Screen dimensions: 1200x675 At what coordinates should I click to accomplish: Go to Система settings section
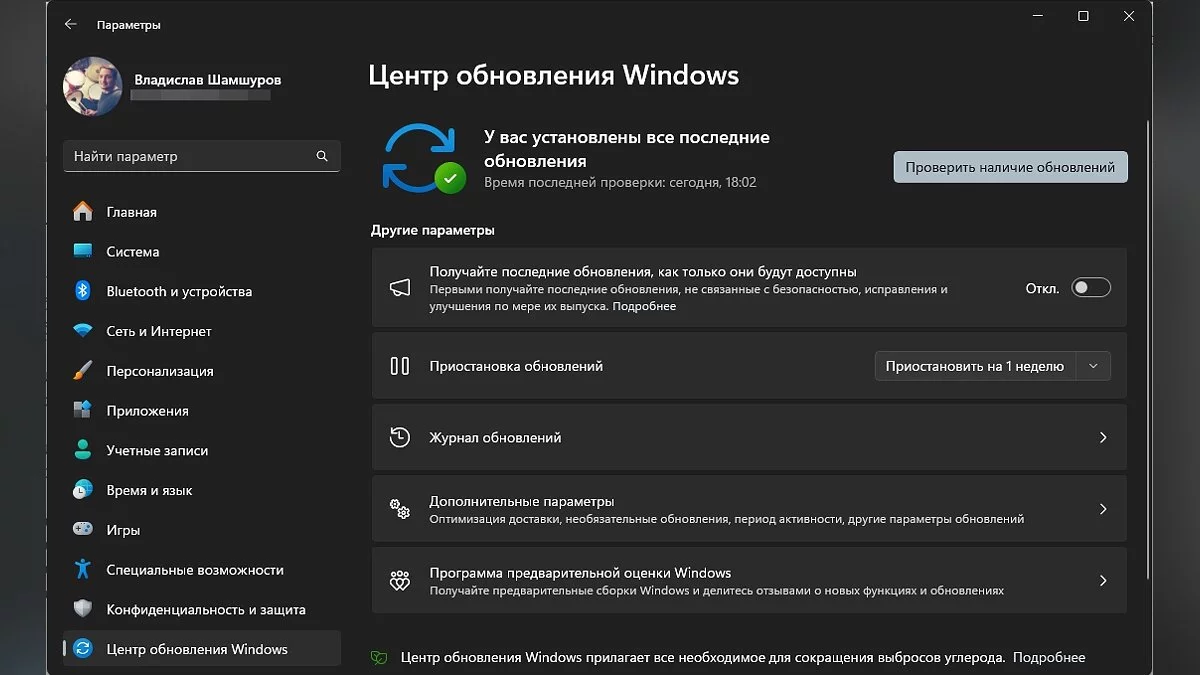(x=133, y=252)
